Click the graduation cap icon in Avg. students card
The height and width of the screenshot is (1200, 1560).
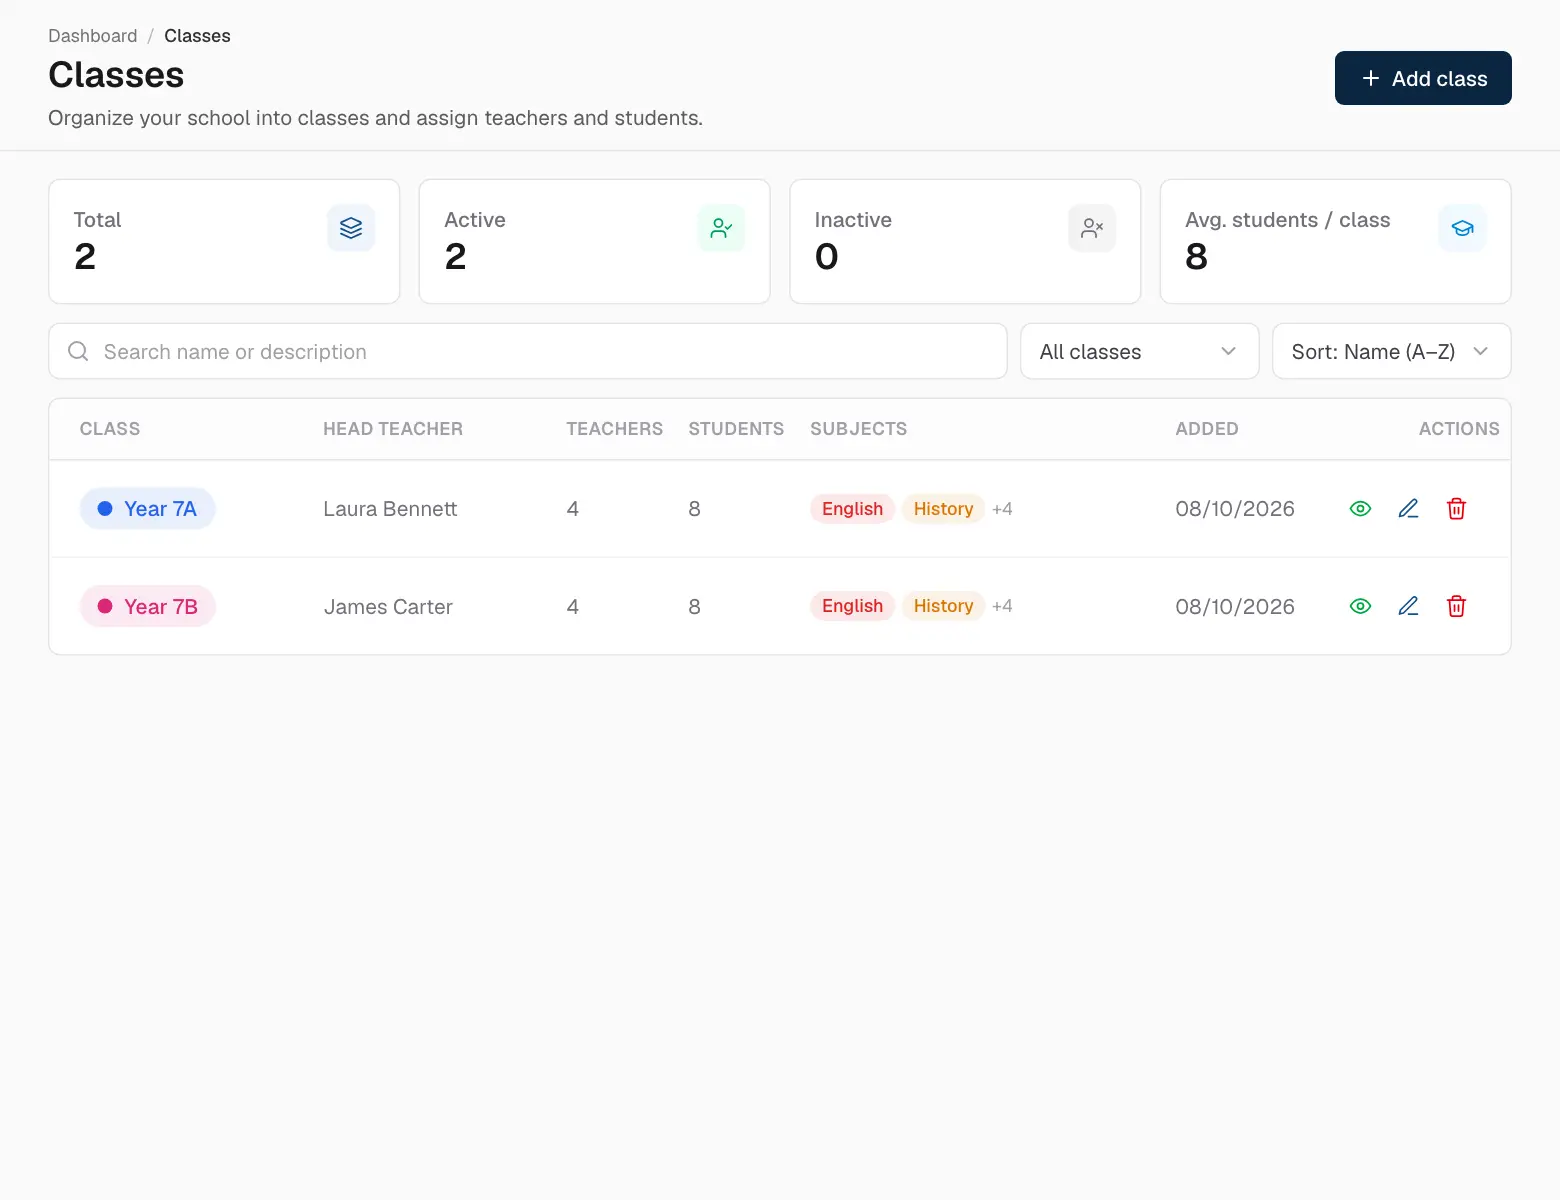click(1462, 228)
